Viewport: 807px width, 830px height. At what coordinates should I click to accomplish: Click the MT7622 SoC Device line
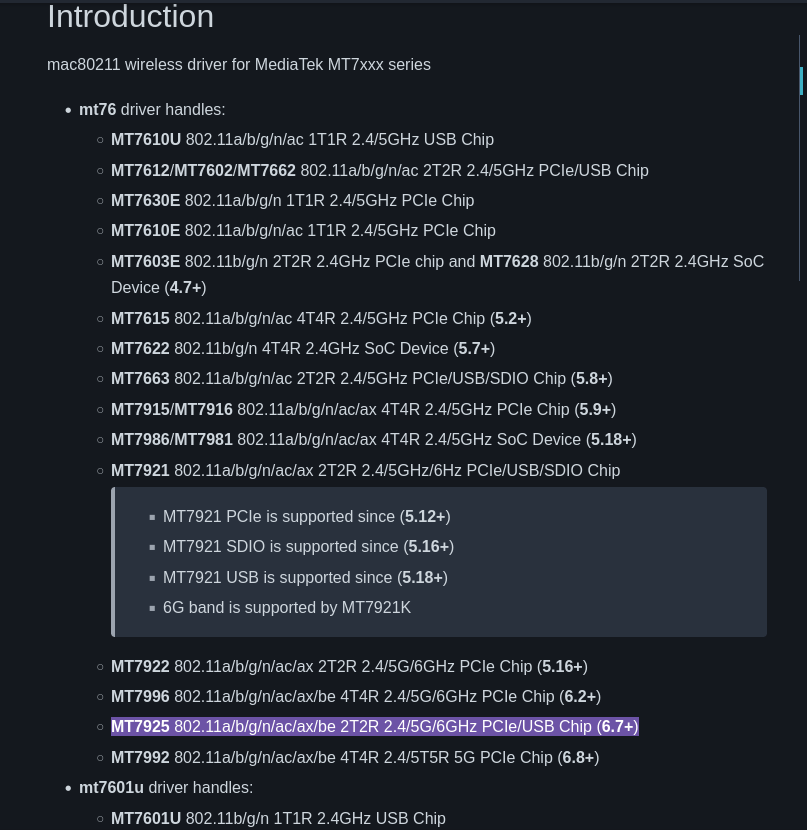[x=303, y=349]
